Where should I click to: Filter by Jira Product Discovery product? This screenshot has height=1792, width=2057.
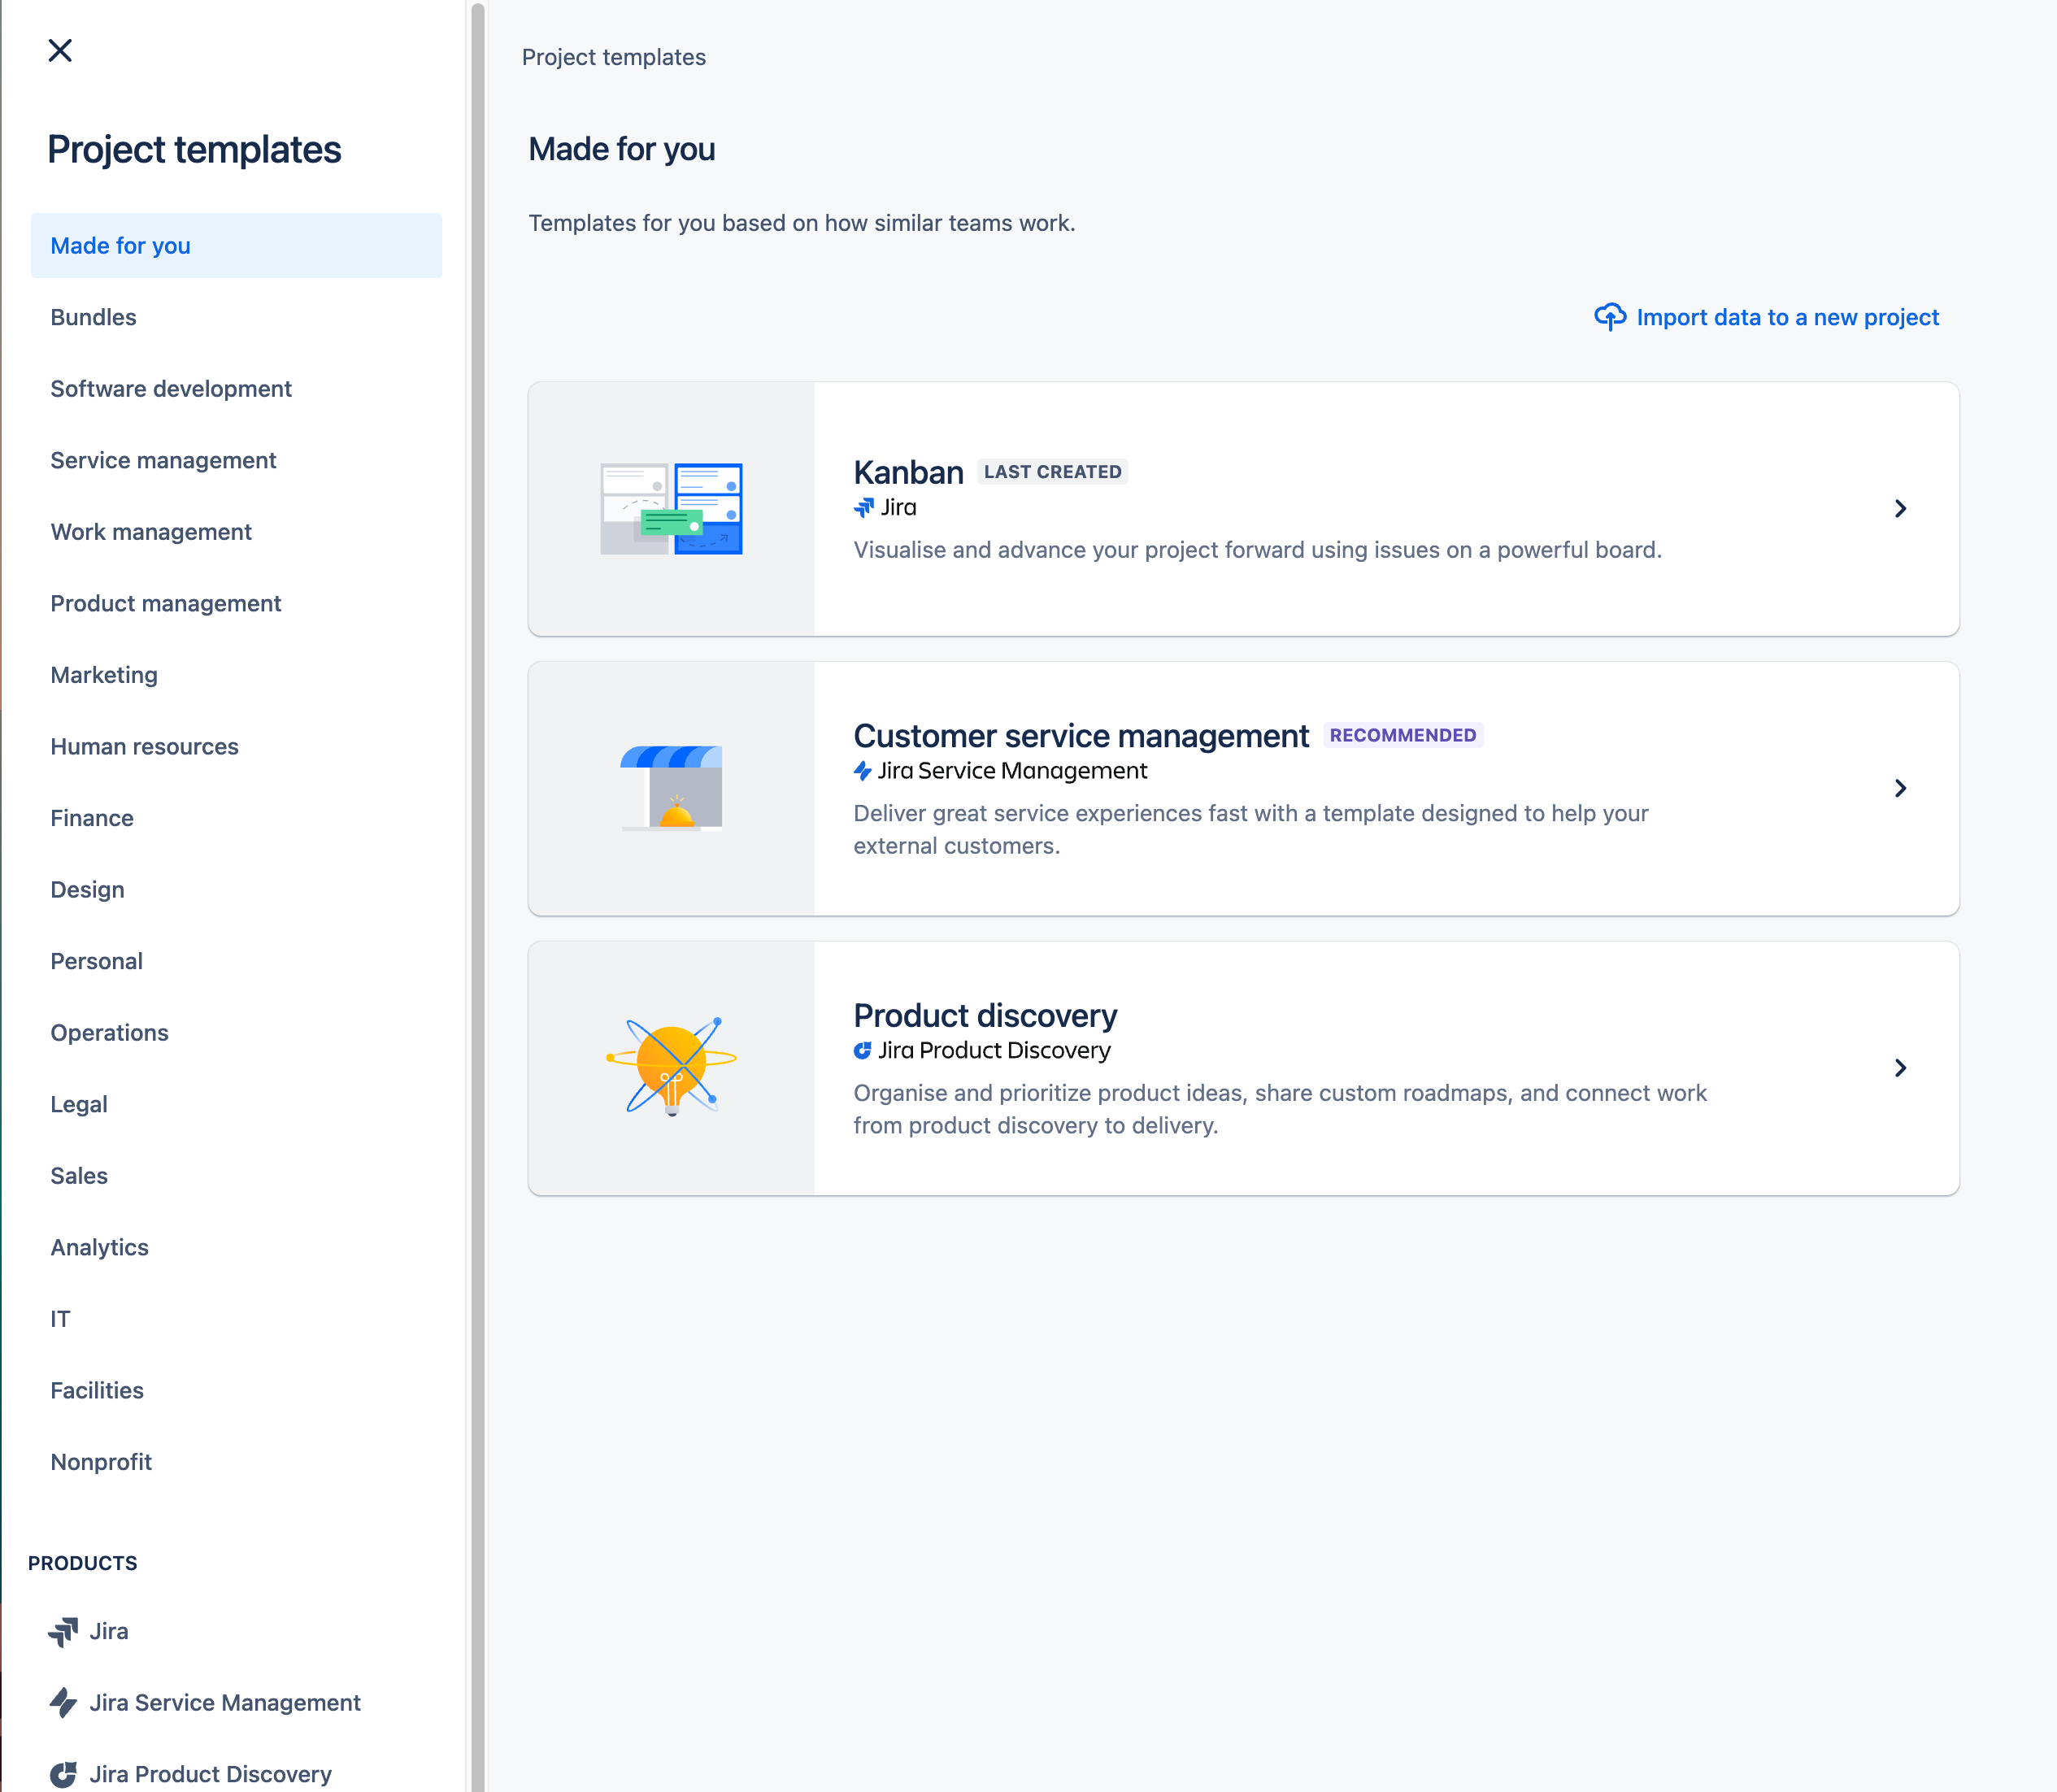click(x=236, y=1773)
